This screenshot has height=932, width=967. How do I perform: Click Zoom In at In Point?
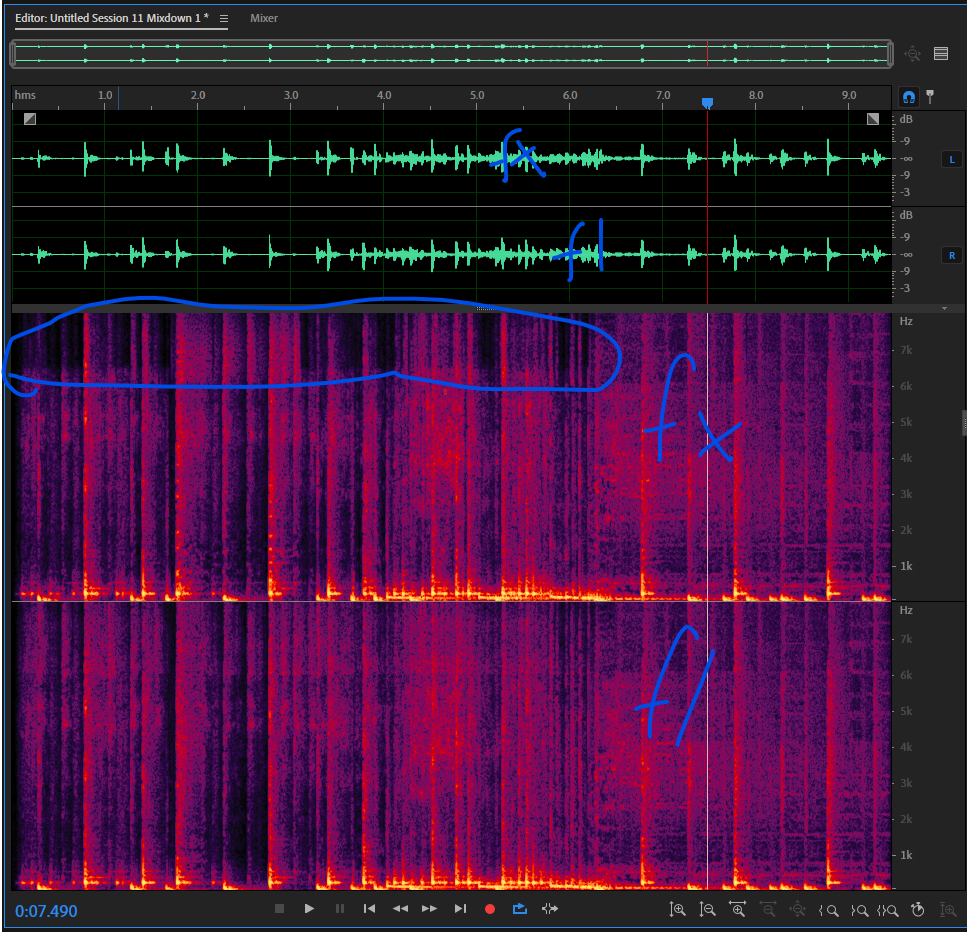coord(828,909)
